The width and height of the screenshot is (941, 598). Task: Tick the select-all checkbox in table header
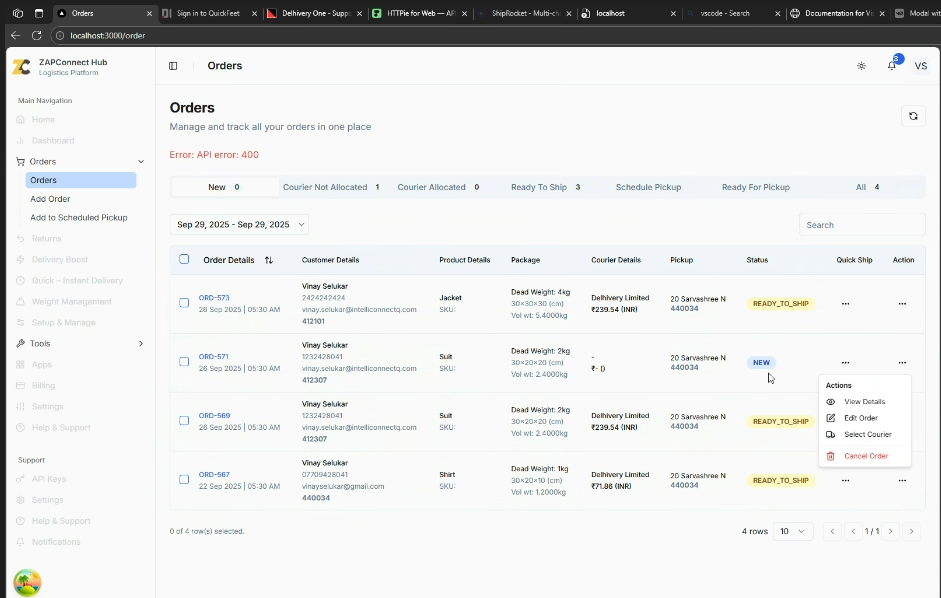pos(184,259)
